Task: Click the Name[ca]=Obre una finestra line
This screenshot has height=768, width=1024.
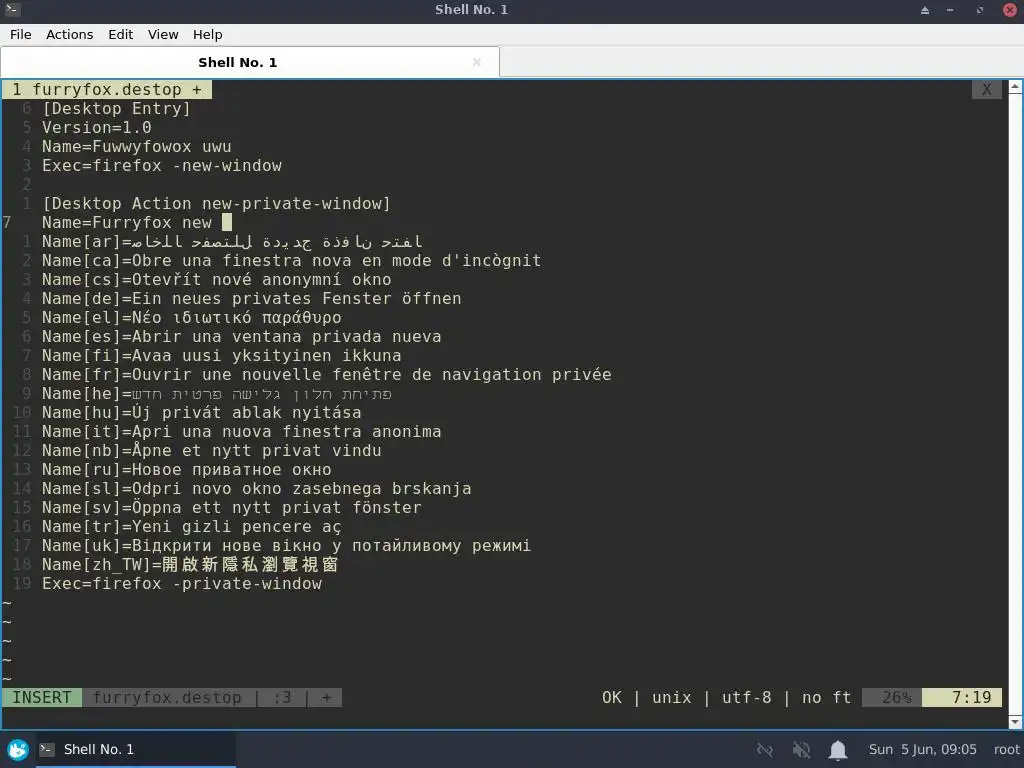Action: (x=291, y=261)
